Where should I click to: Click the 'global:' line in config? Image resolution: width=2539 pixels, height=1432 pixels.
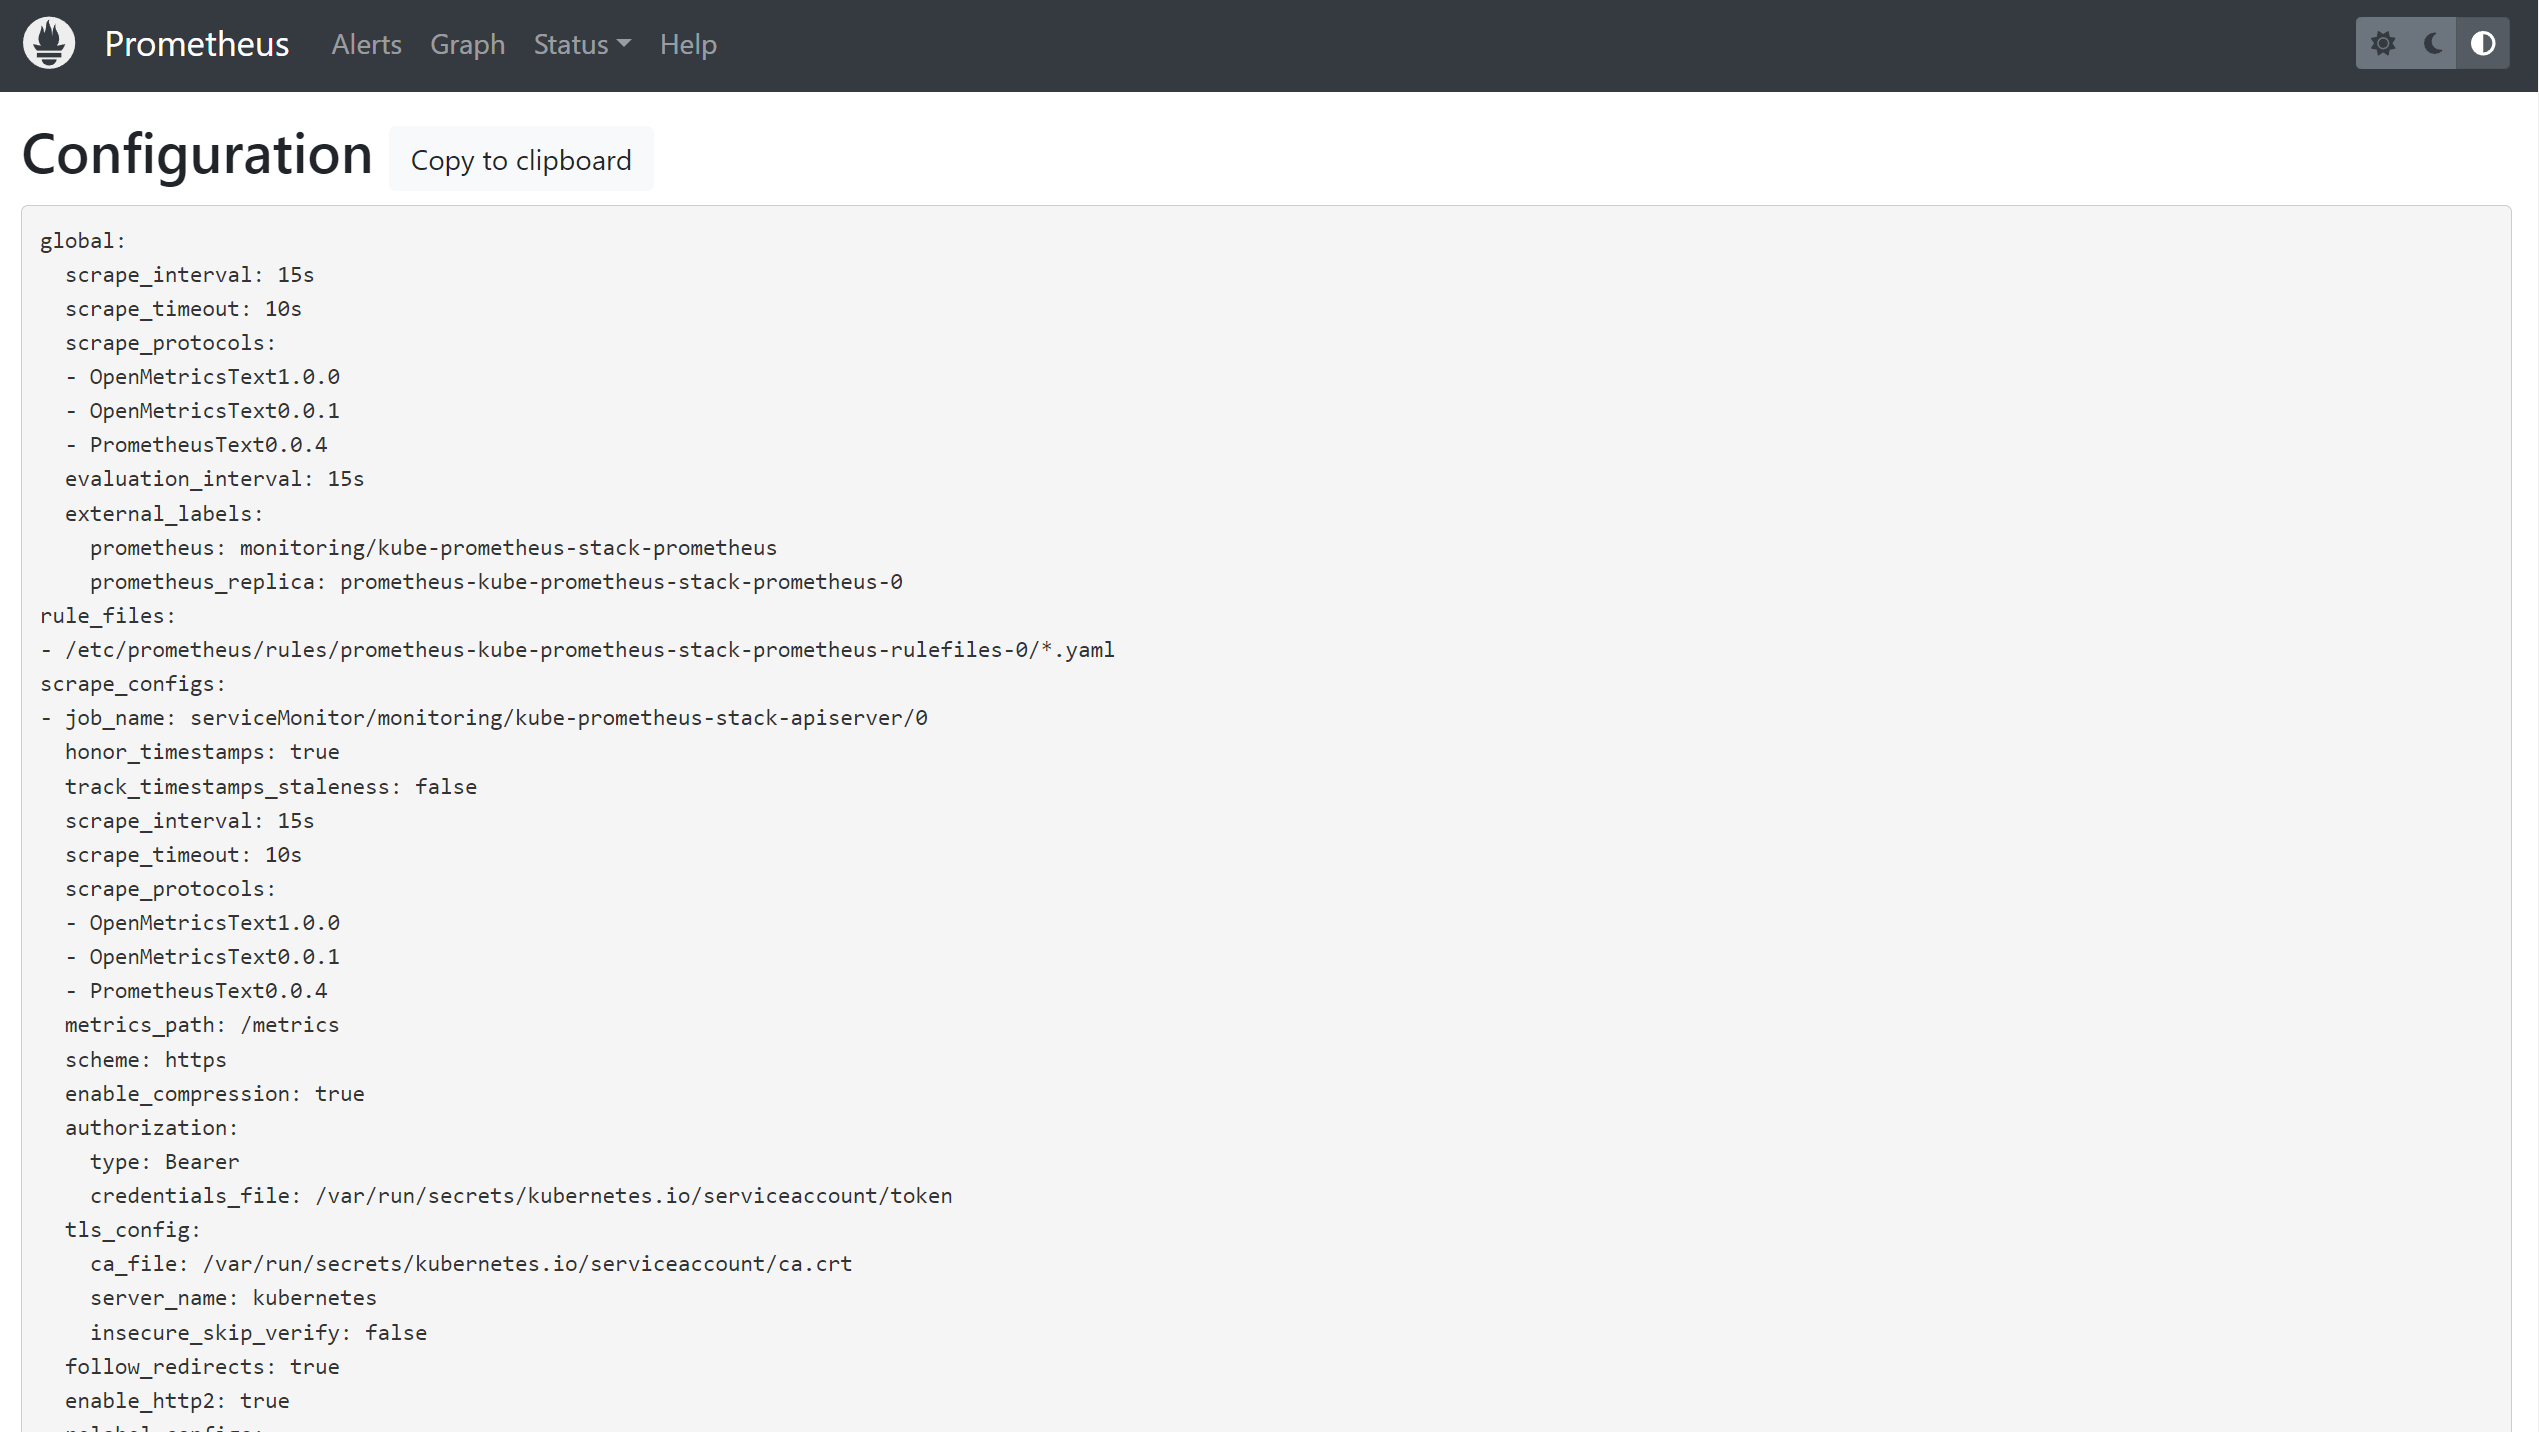[x=83, y=241]
